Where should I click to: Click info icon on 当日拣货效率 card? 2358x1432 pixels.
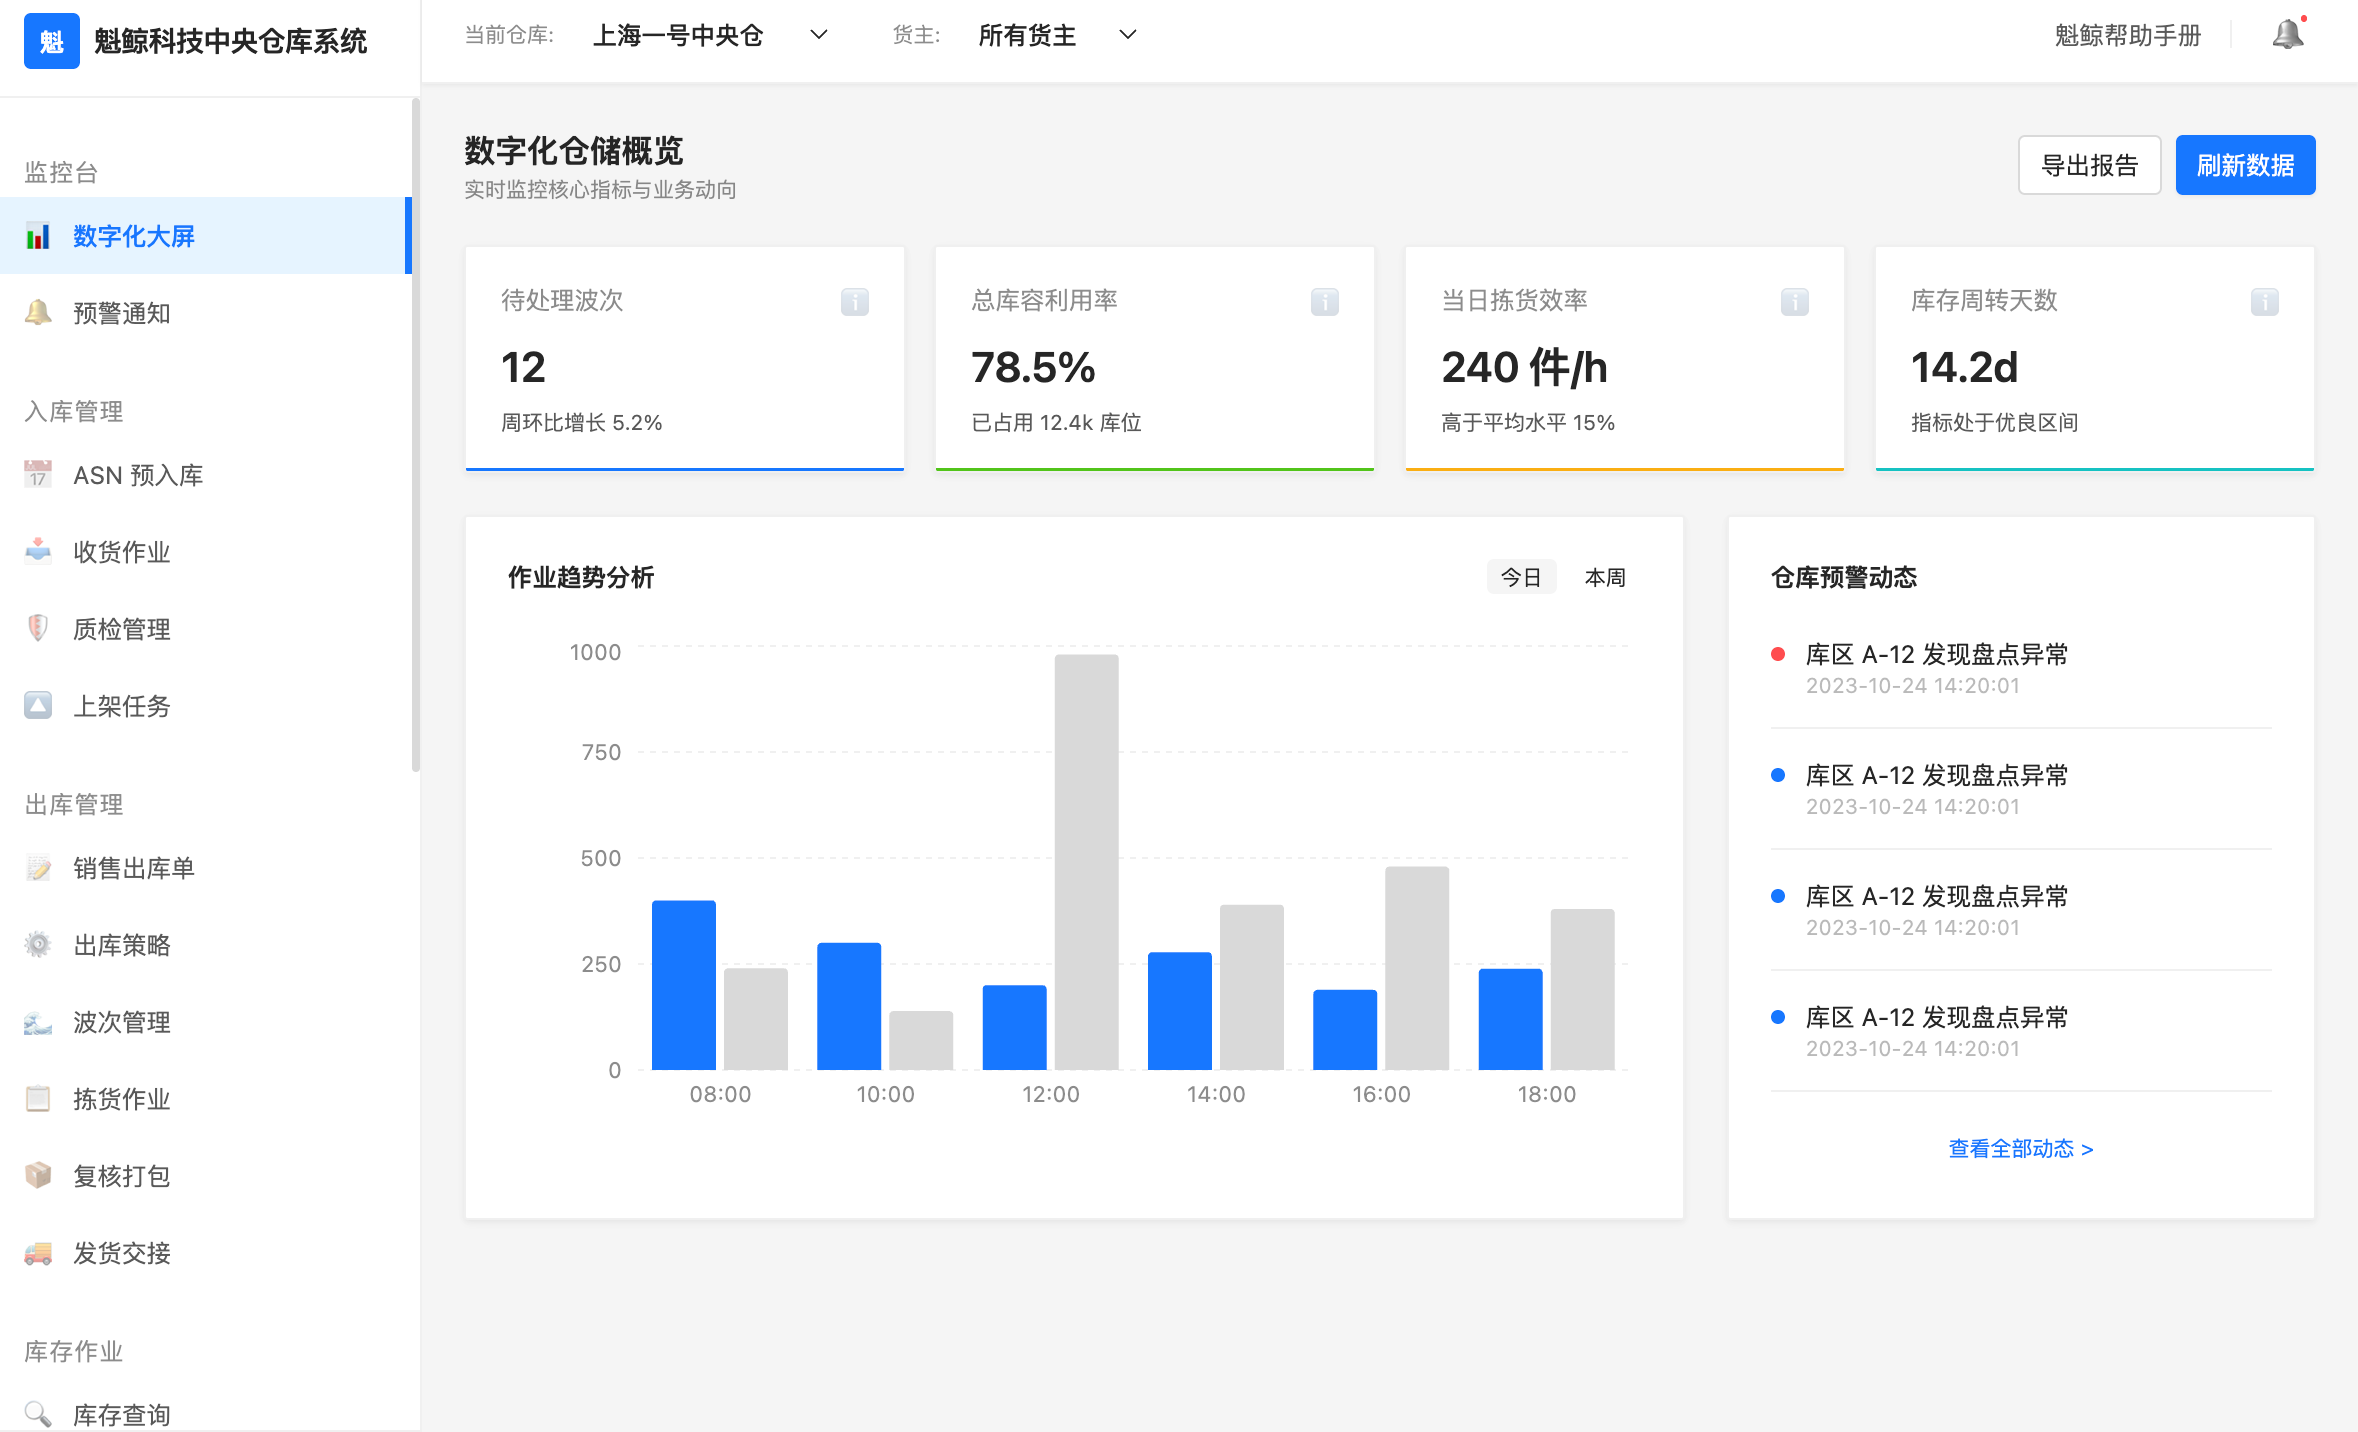point(1795,302)
